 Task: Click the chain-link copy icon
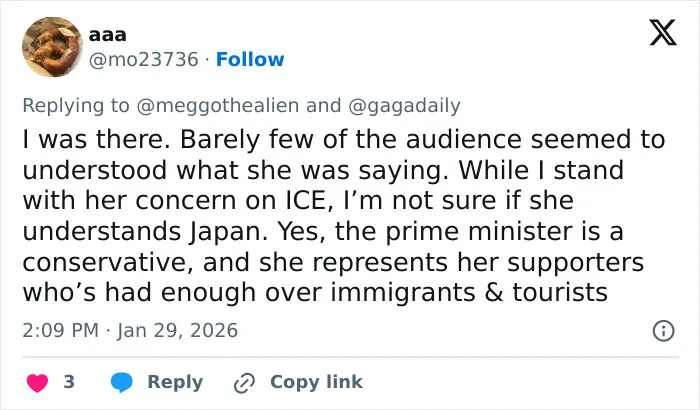(244, 383)
